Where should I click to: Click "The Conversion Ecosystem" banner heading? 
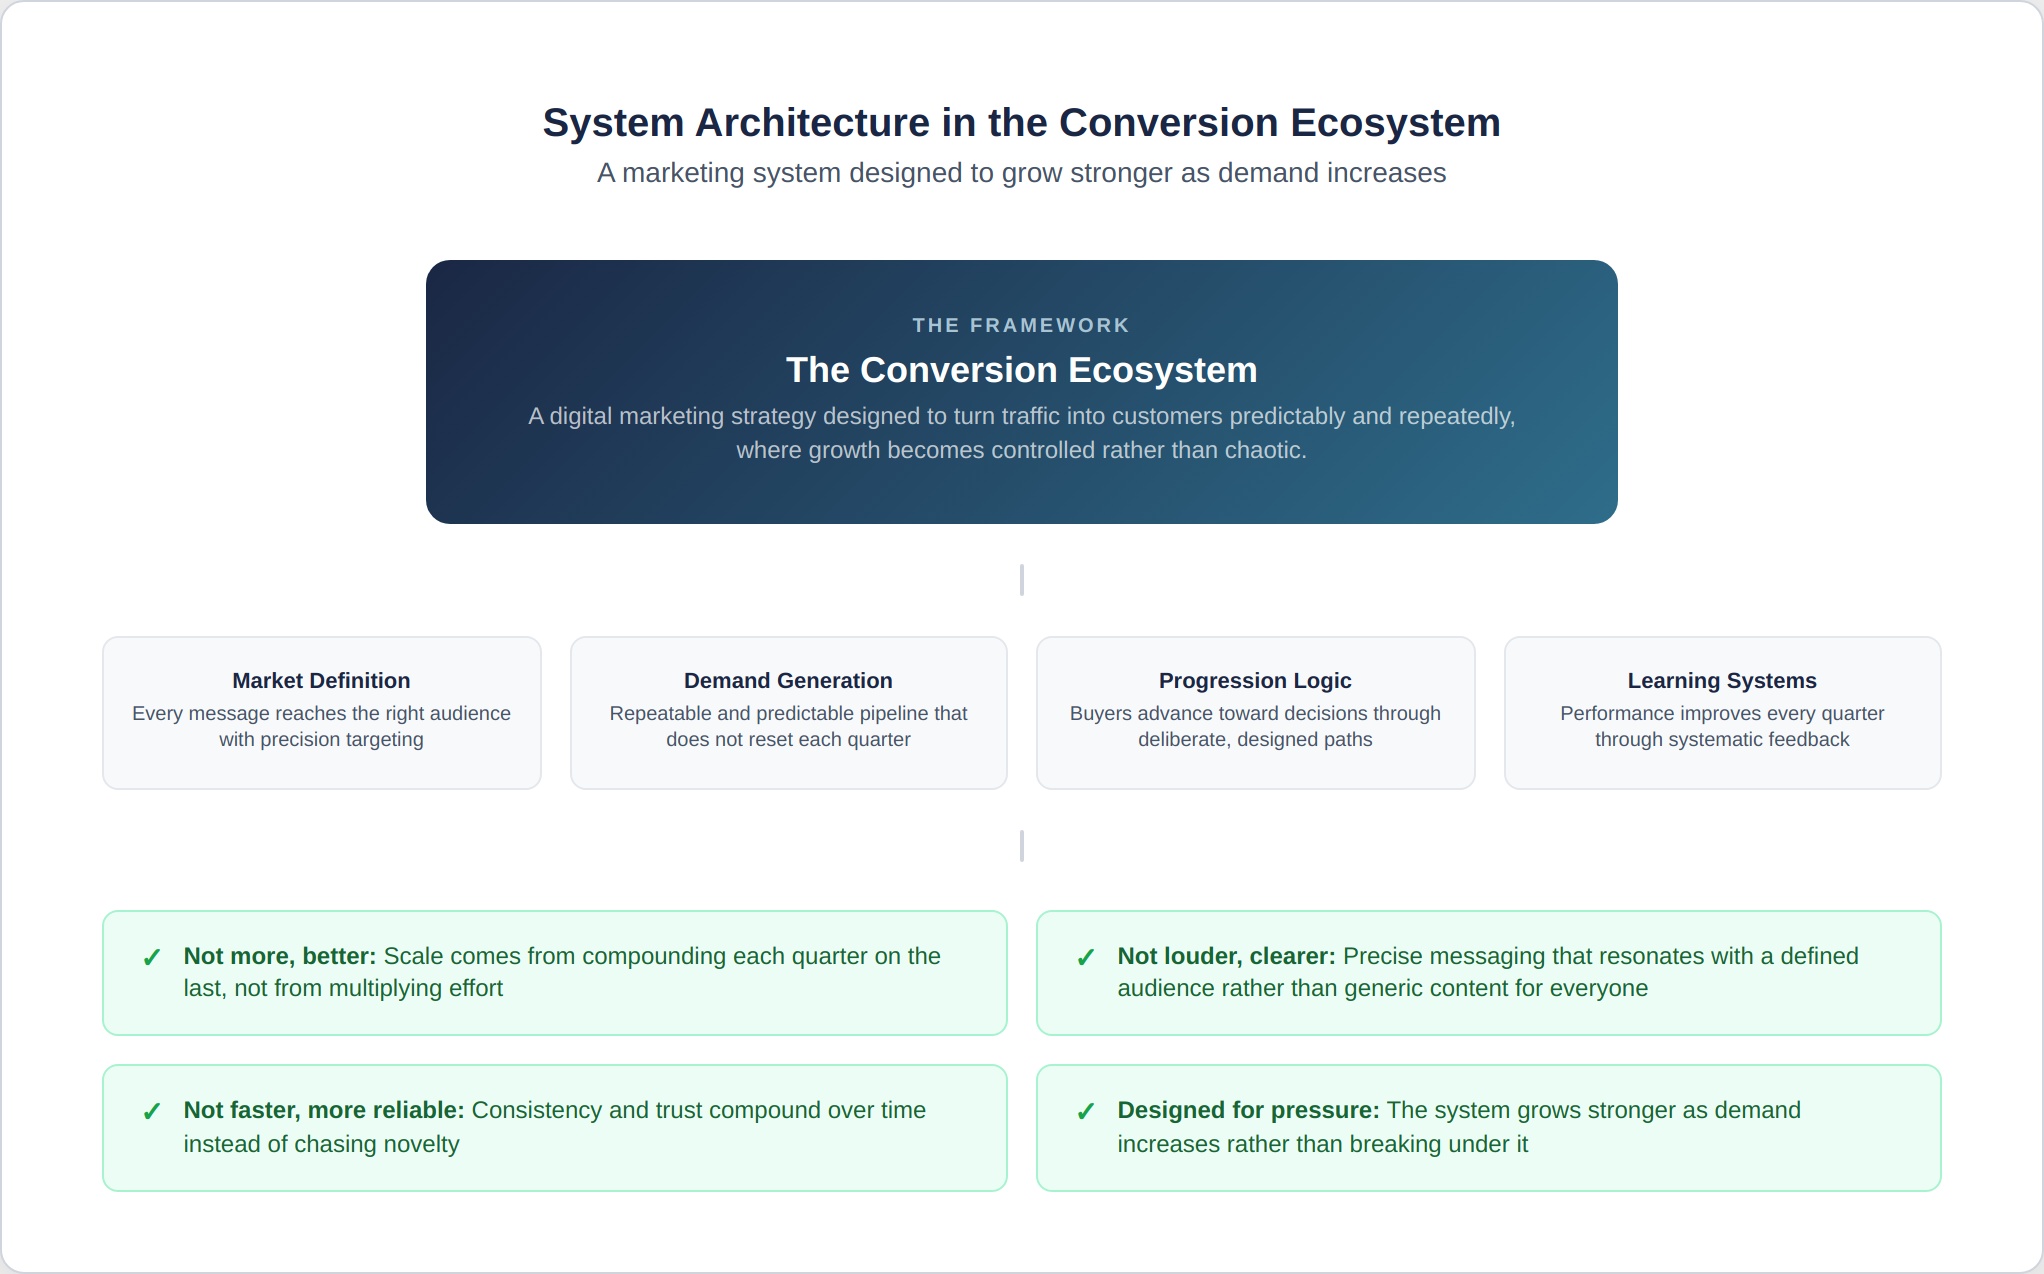click(x=1021, y=370)
